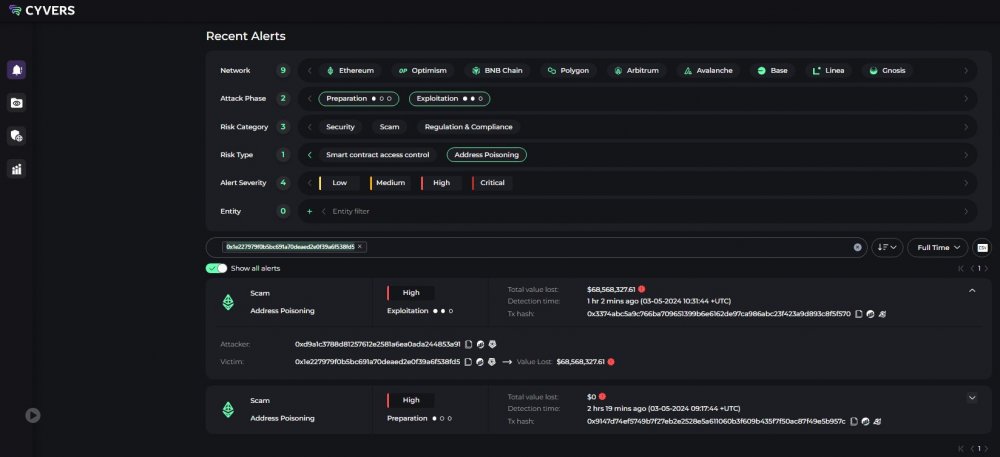
Task: Open the Full Time range dropdown
Action: tap(938, 247)
